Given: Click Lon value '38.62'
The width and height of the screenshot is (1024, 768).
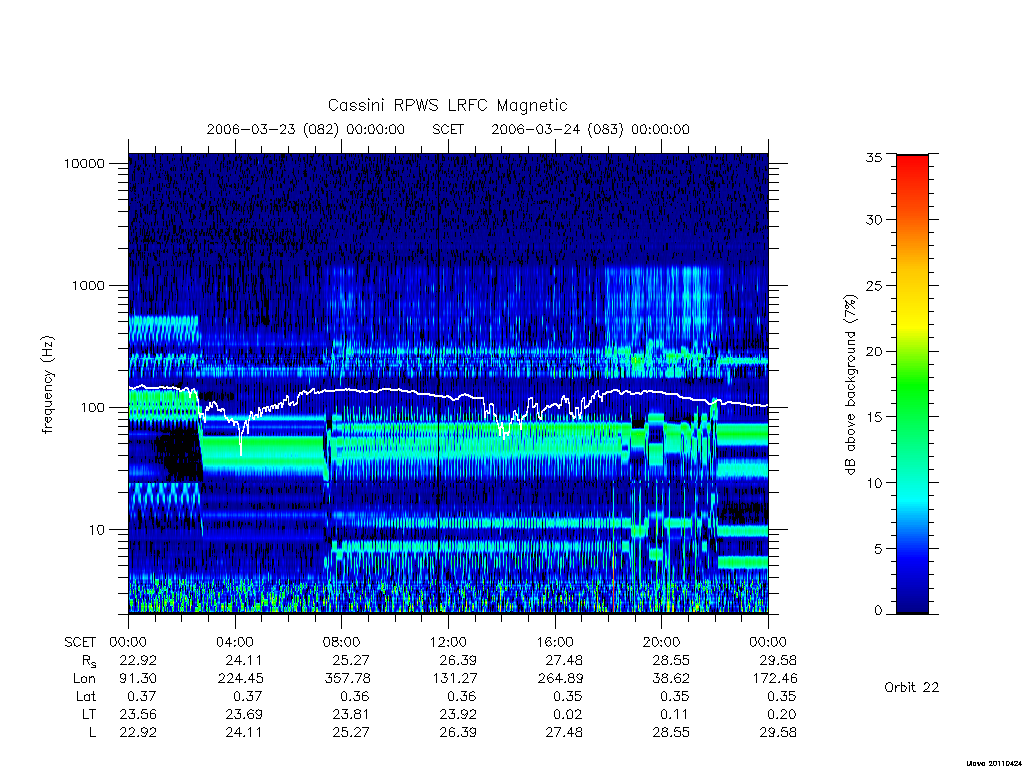Looking at the screenshot, I should click(x=671, y=679).
